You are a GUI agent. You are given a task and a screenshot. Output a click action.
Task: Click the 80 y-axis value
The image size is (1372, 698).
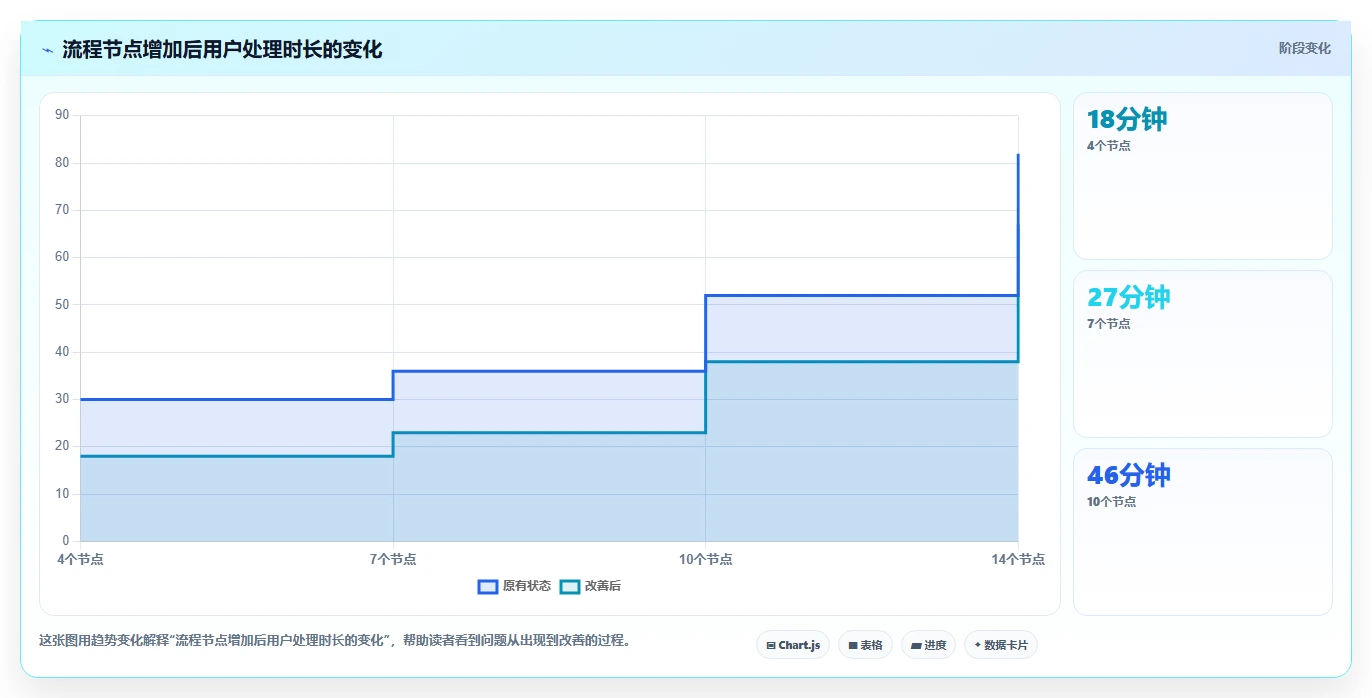coord(62,162)
